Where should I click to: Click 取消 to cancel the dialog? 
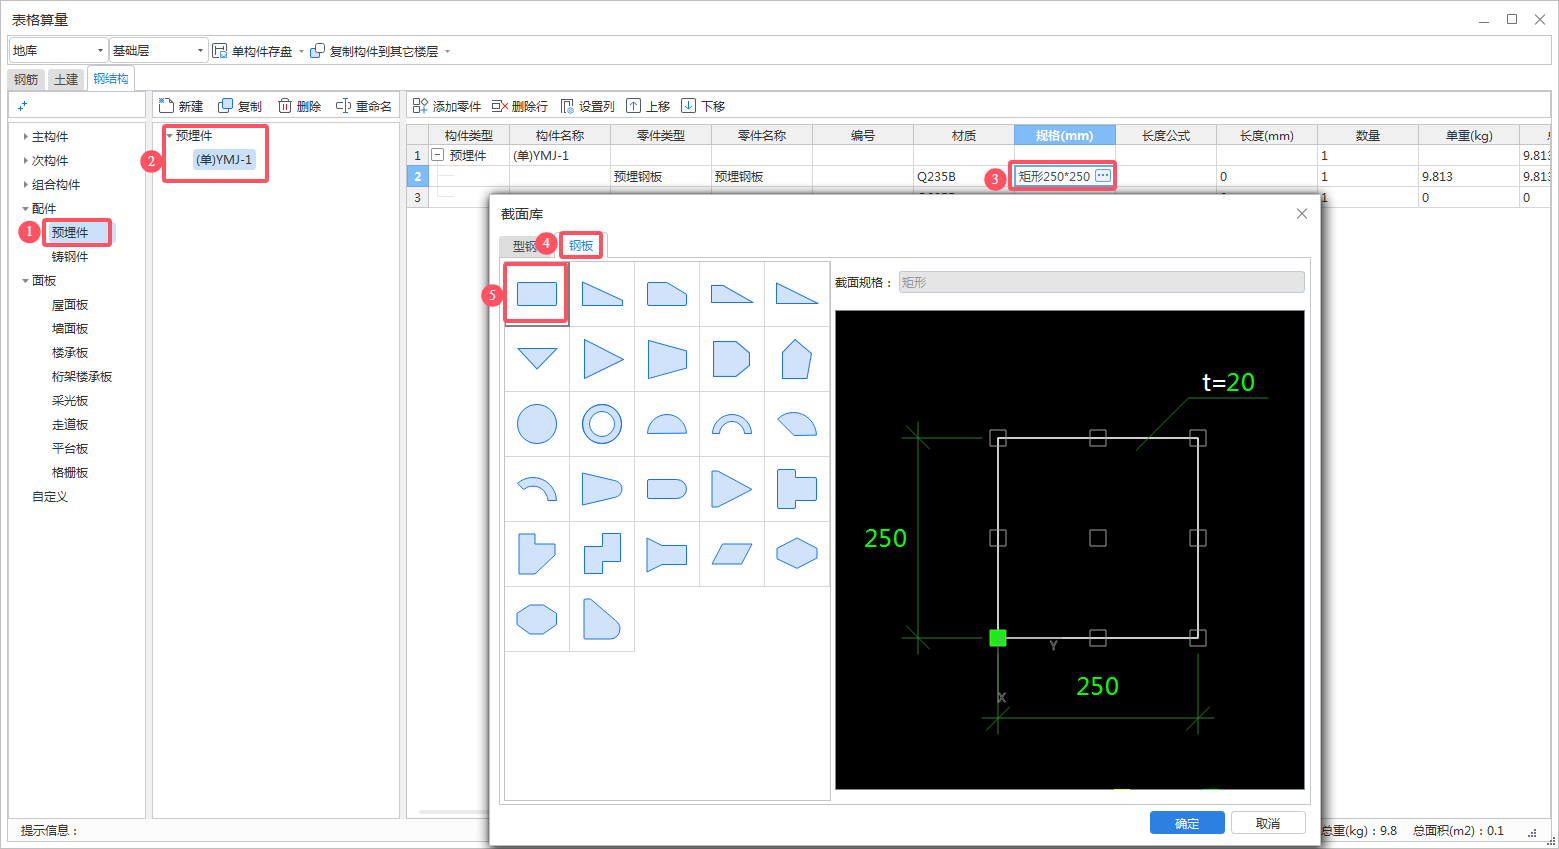pos(1268,823)
